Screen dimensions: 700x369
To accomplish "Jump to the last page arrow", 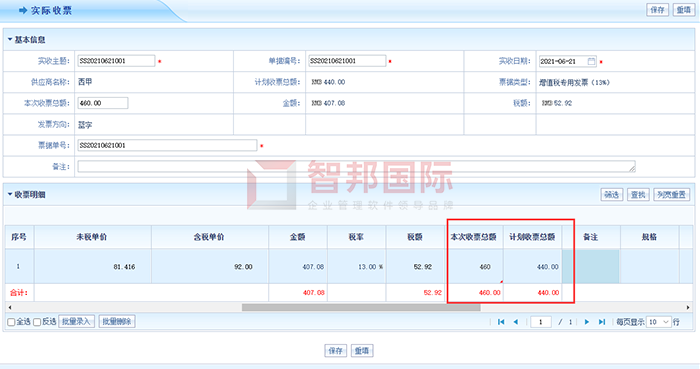I will [602, 322].
